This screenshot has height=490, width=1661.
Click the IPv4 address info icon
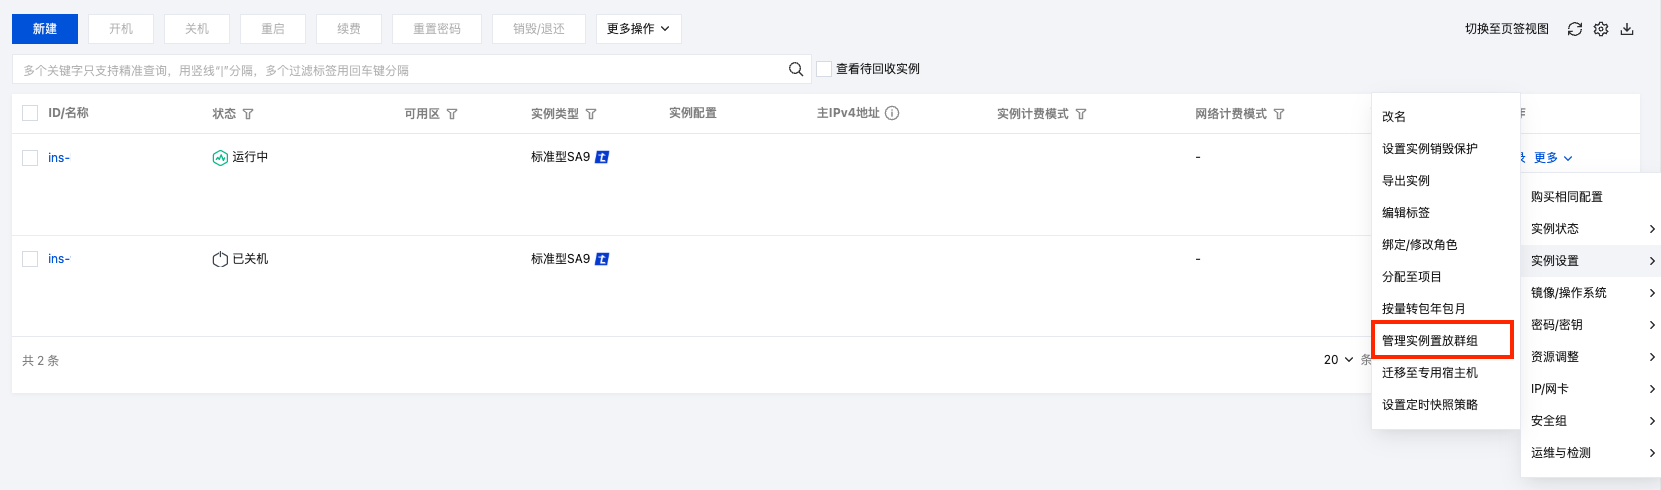point(892,113)
